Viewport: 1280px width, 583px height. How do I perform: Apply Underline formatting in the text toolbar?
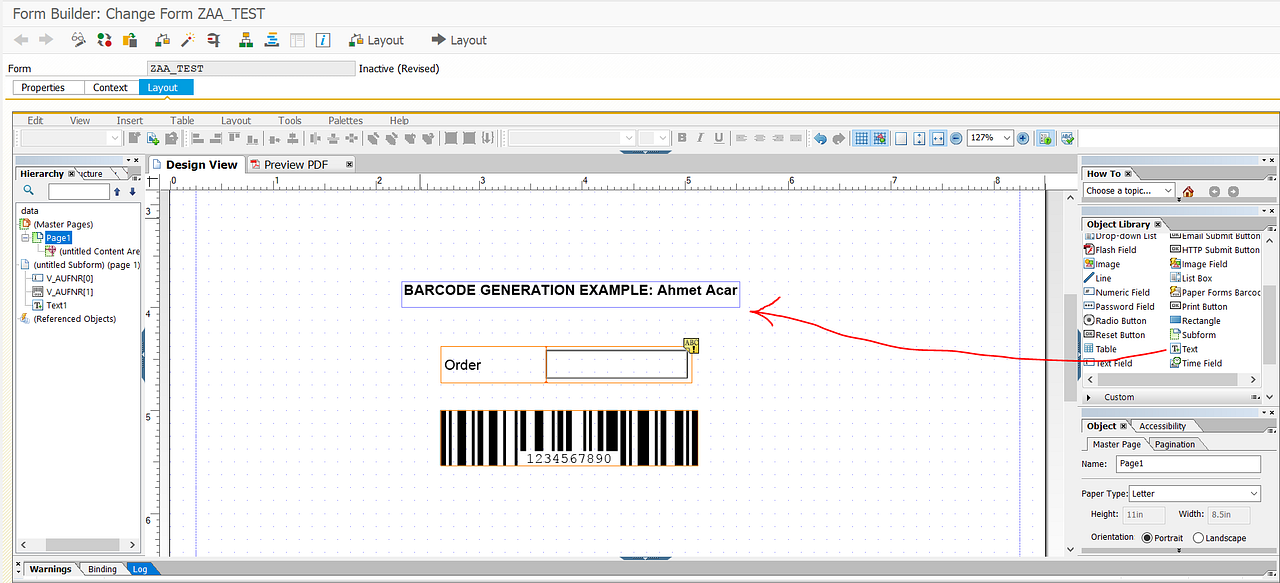718,137
